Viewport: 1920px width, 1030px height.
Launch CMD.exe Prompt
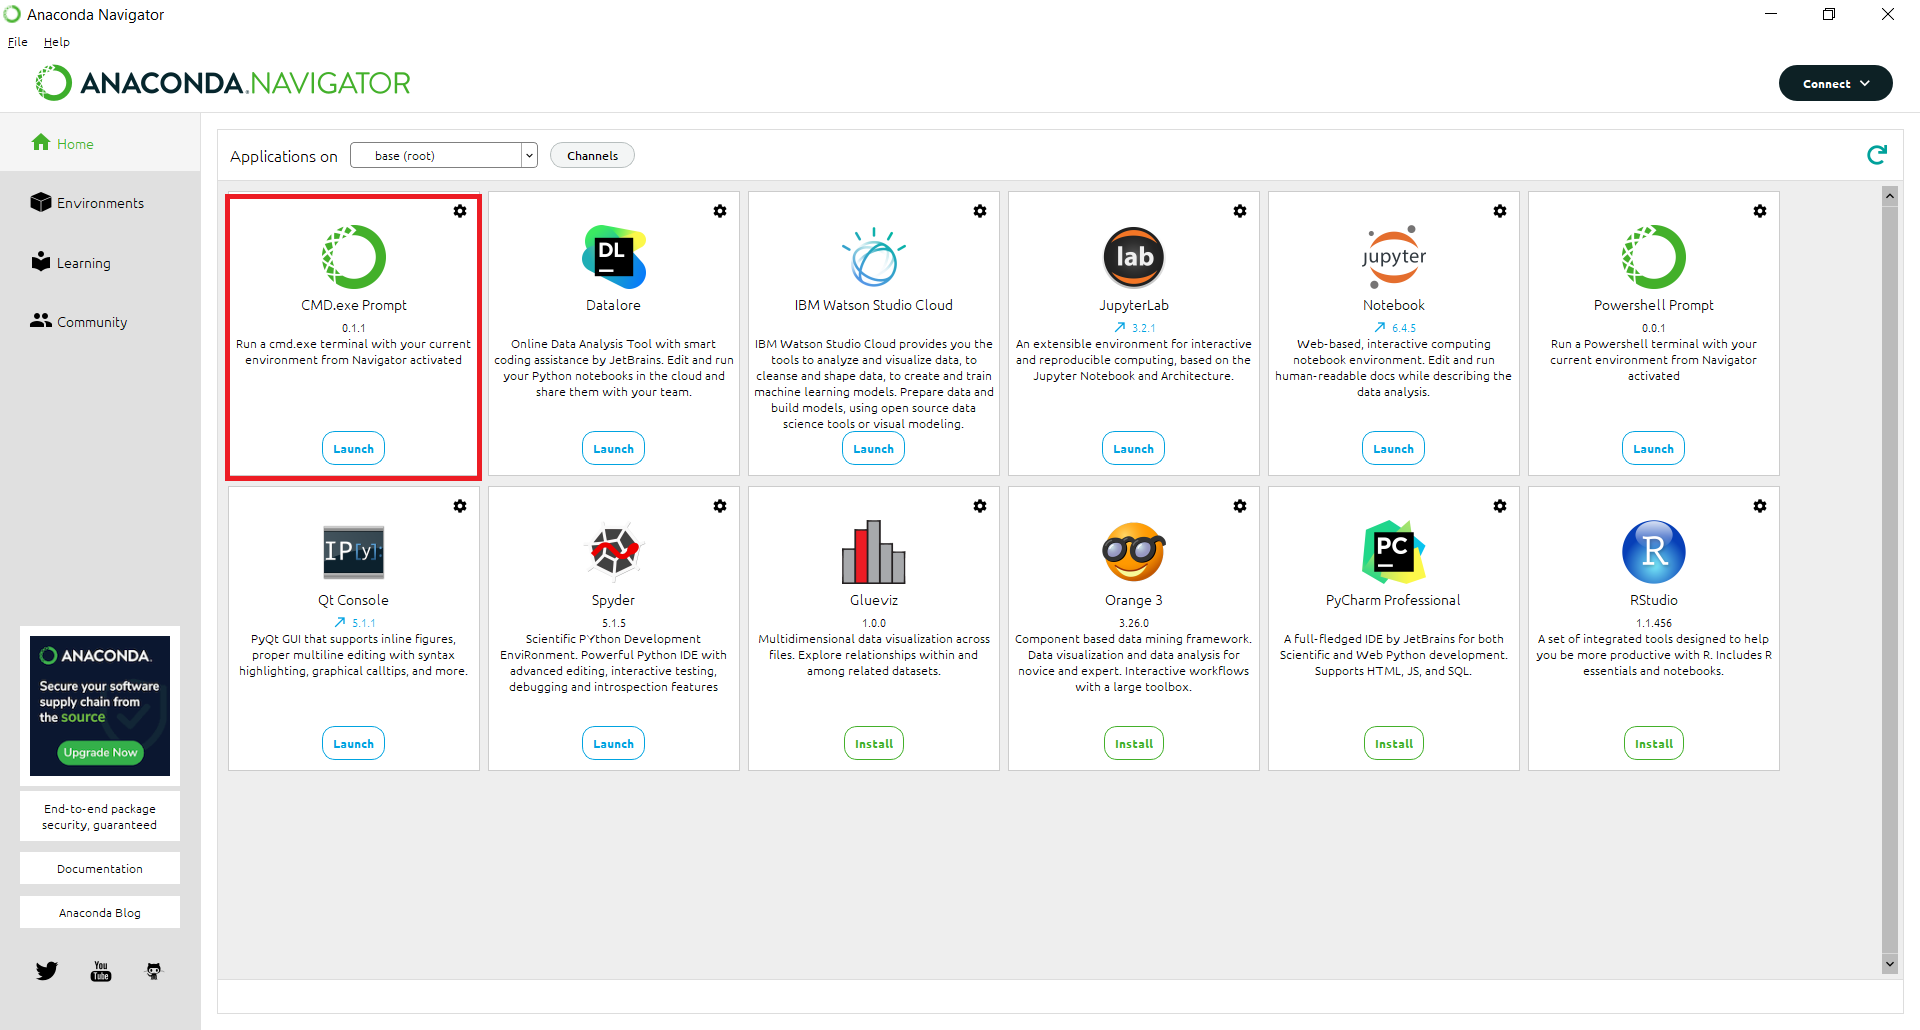click(x=354, y=449)
